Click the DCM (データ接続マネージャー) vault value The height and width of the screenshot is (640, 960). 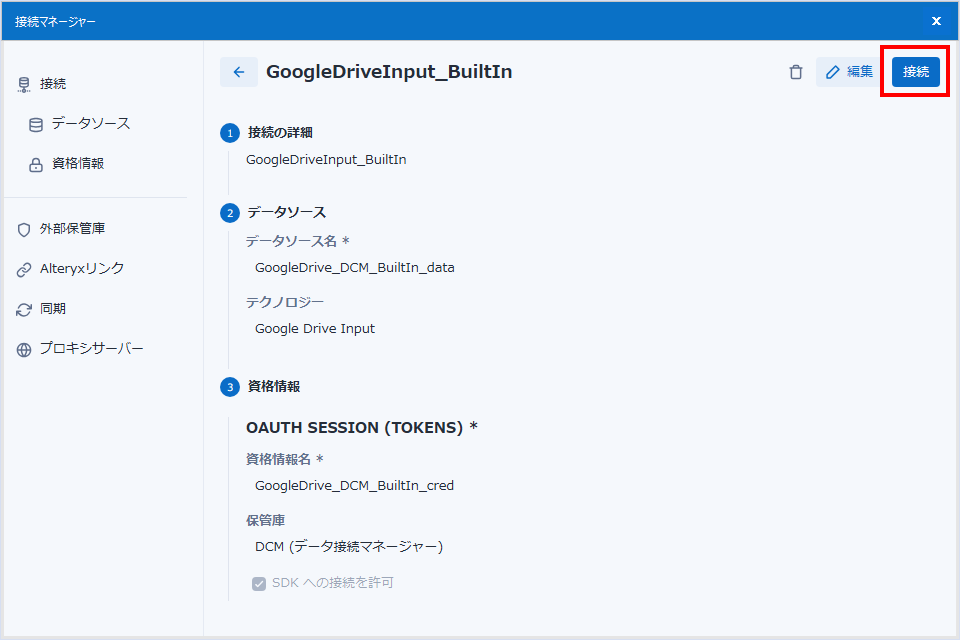coord(348,547)
